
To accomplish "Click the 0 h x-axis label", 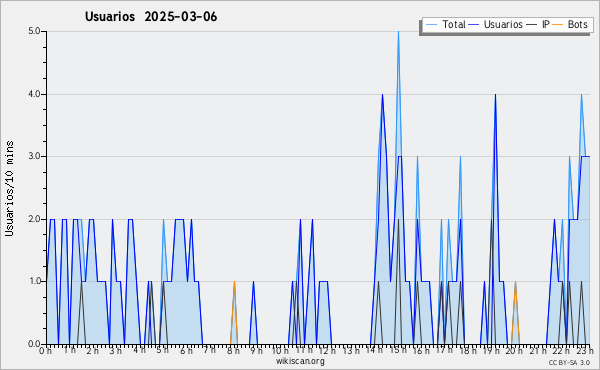I will tap(45, 351).
